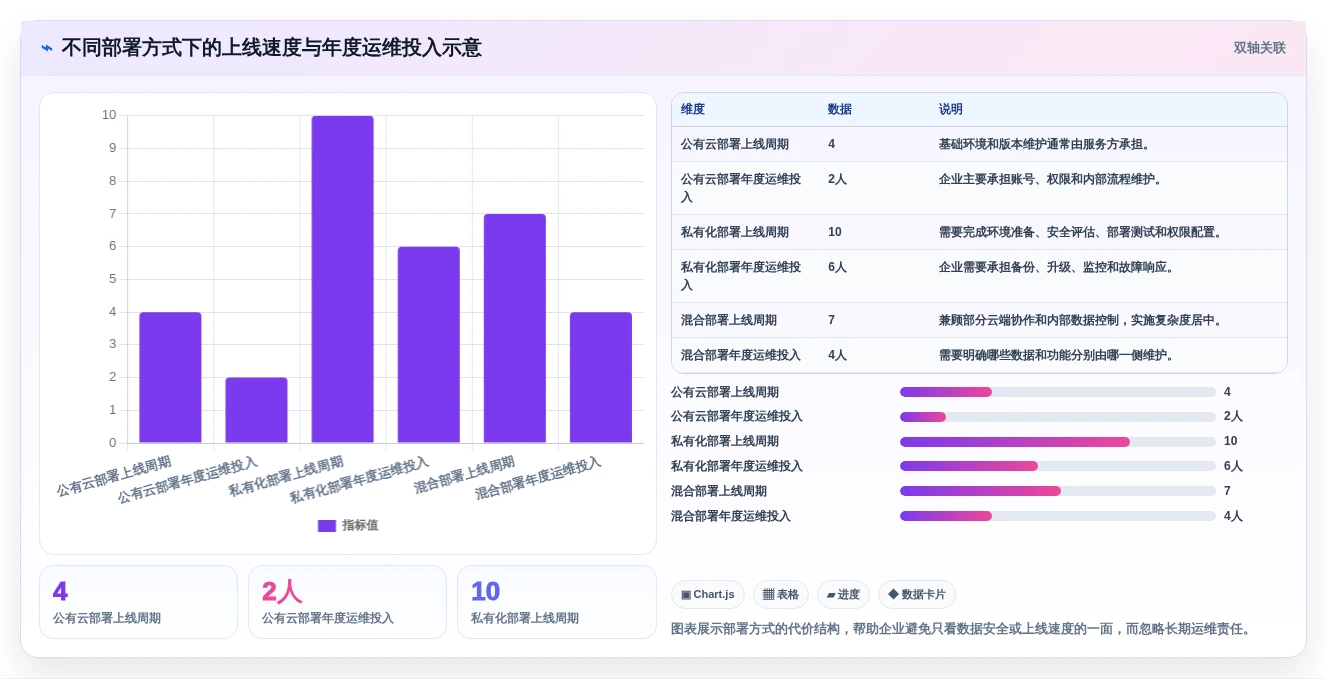The image size is (1327, 679).
Task: Click the tallest chart bar 私有化部署上线周期
Action: pos(342,279)
